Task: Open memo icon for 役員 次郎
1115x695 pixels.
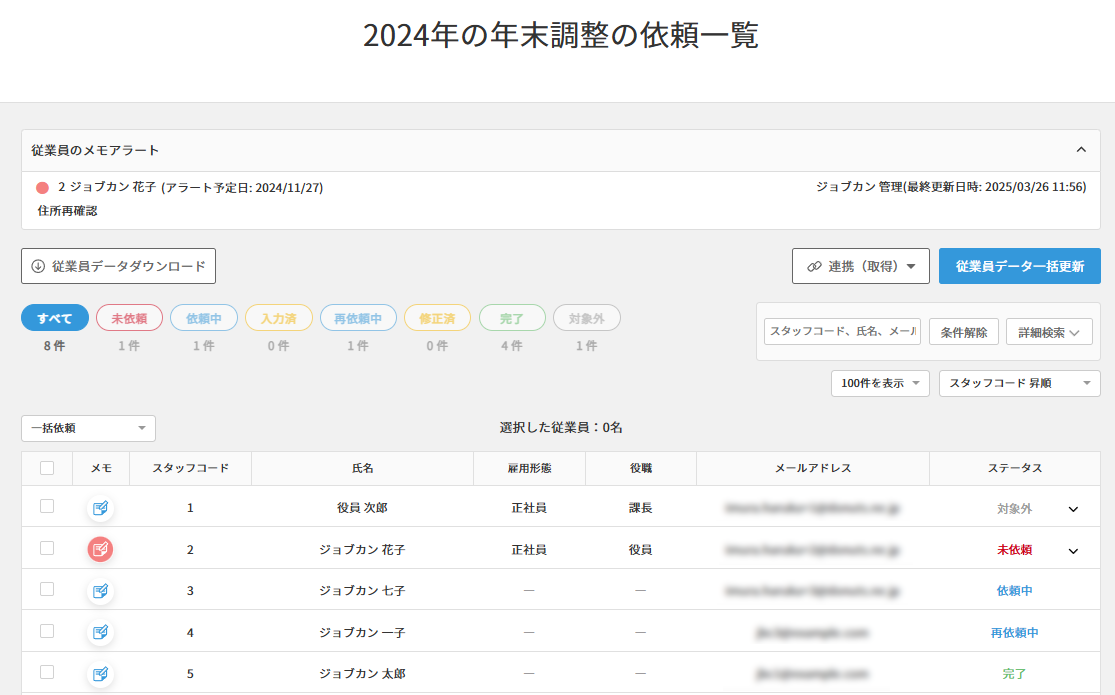Action: point(100,508)
